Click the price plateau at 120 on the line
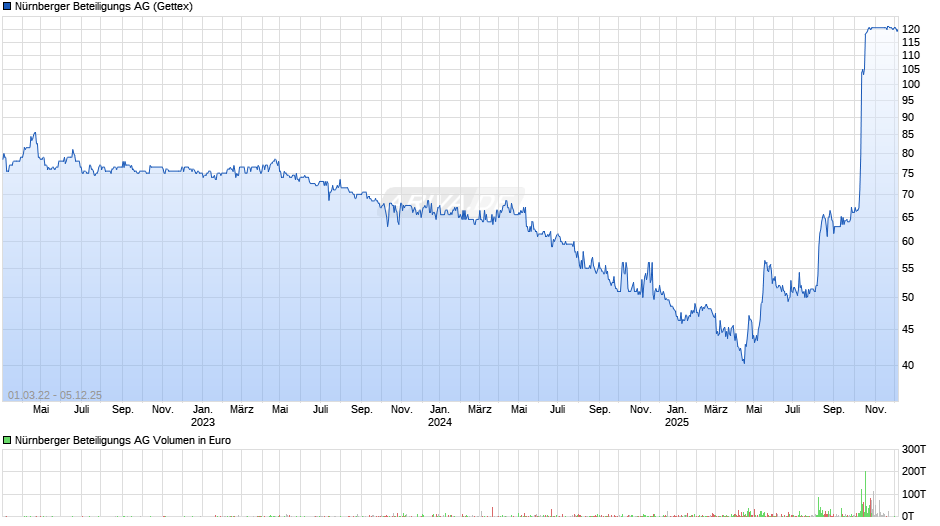Image resolution: width=940 pixels, height=526 pixels. (881, 28)
